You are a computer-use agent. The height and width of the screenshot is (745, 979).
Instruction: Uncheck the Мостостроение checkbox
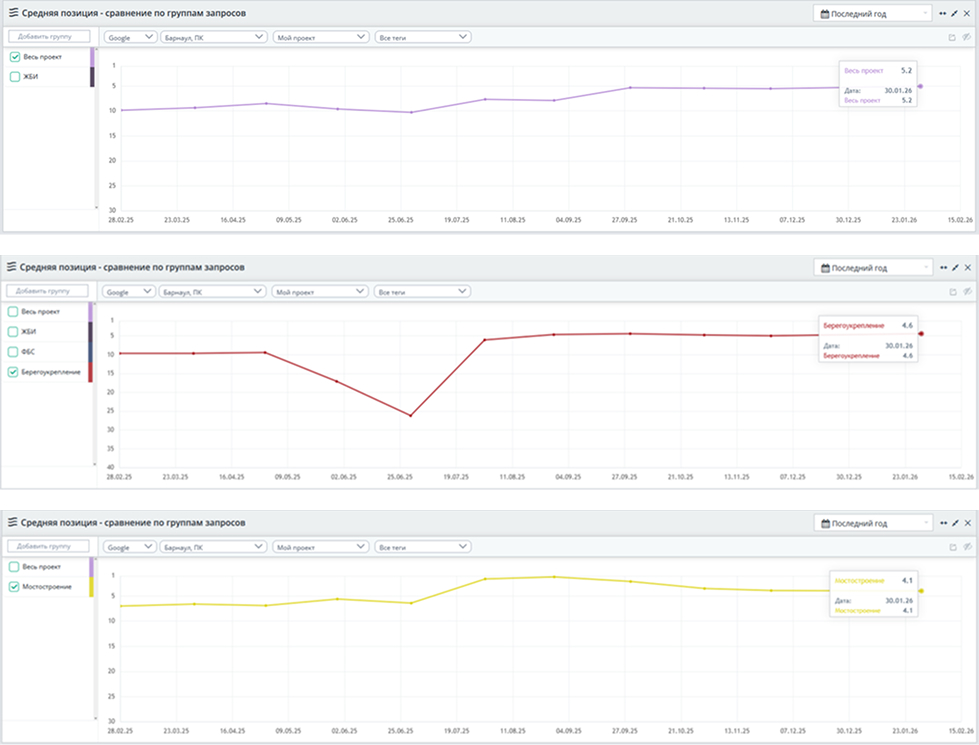[14, 586]
